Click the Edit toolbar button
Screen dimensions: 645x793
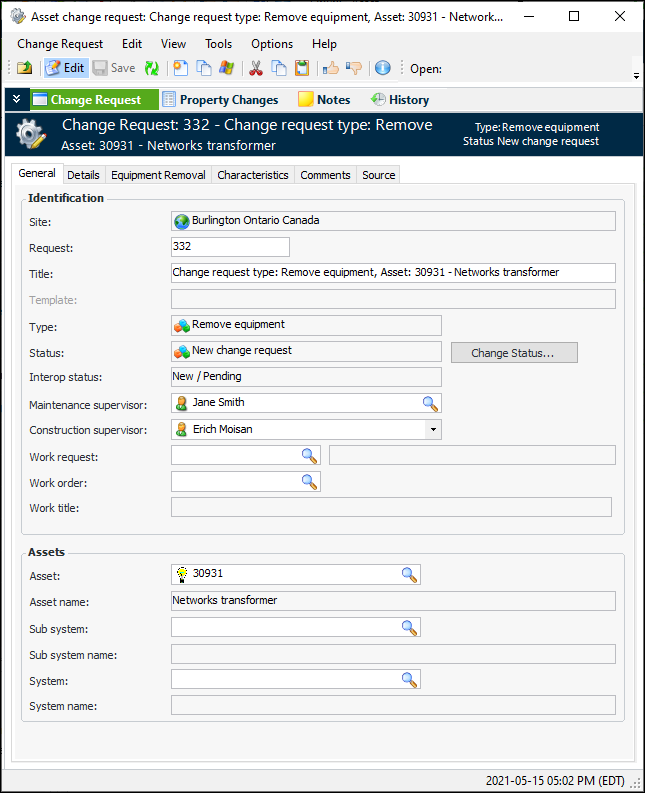(x=66, y=68)
